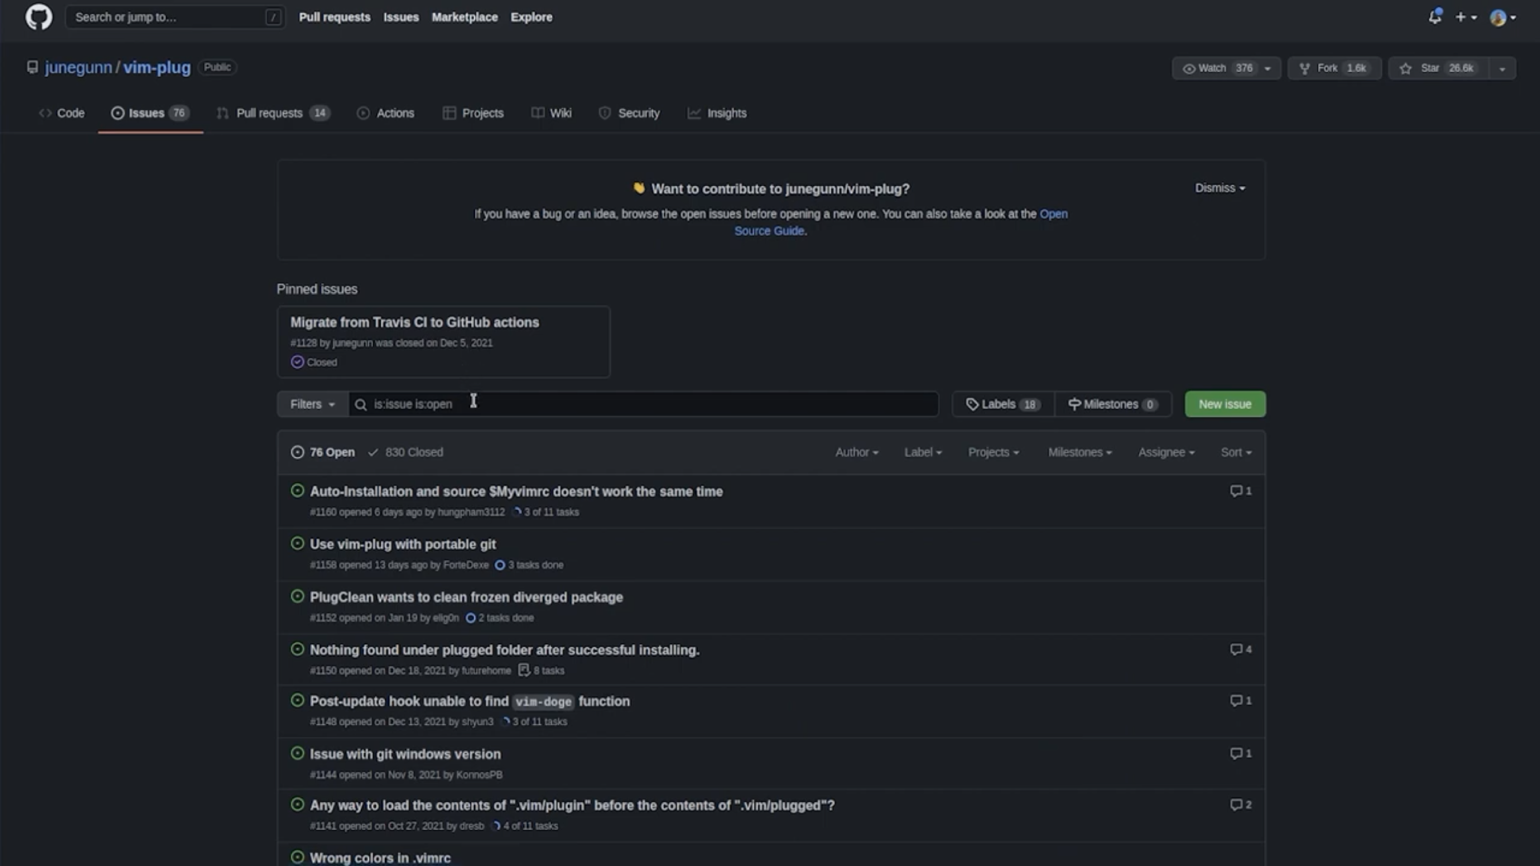Open the notifications bell
This screenshot has width=1540, height=866.
(x=1435, y=17)
